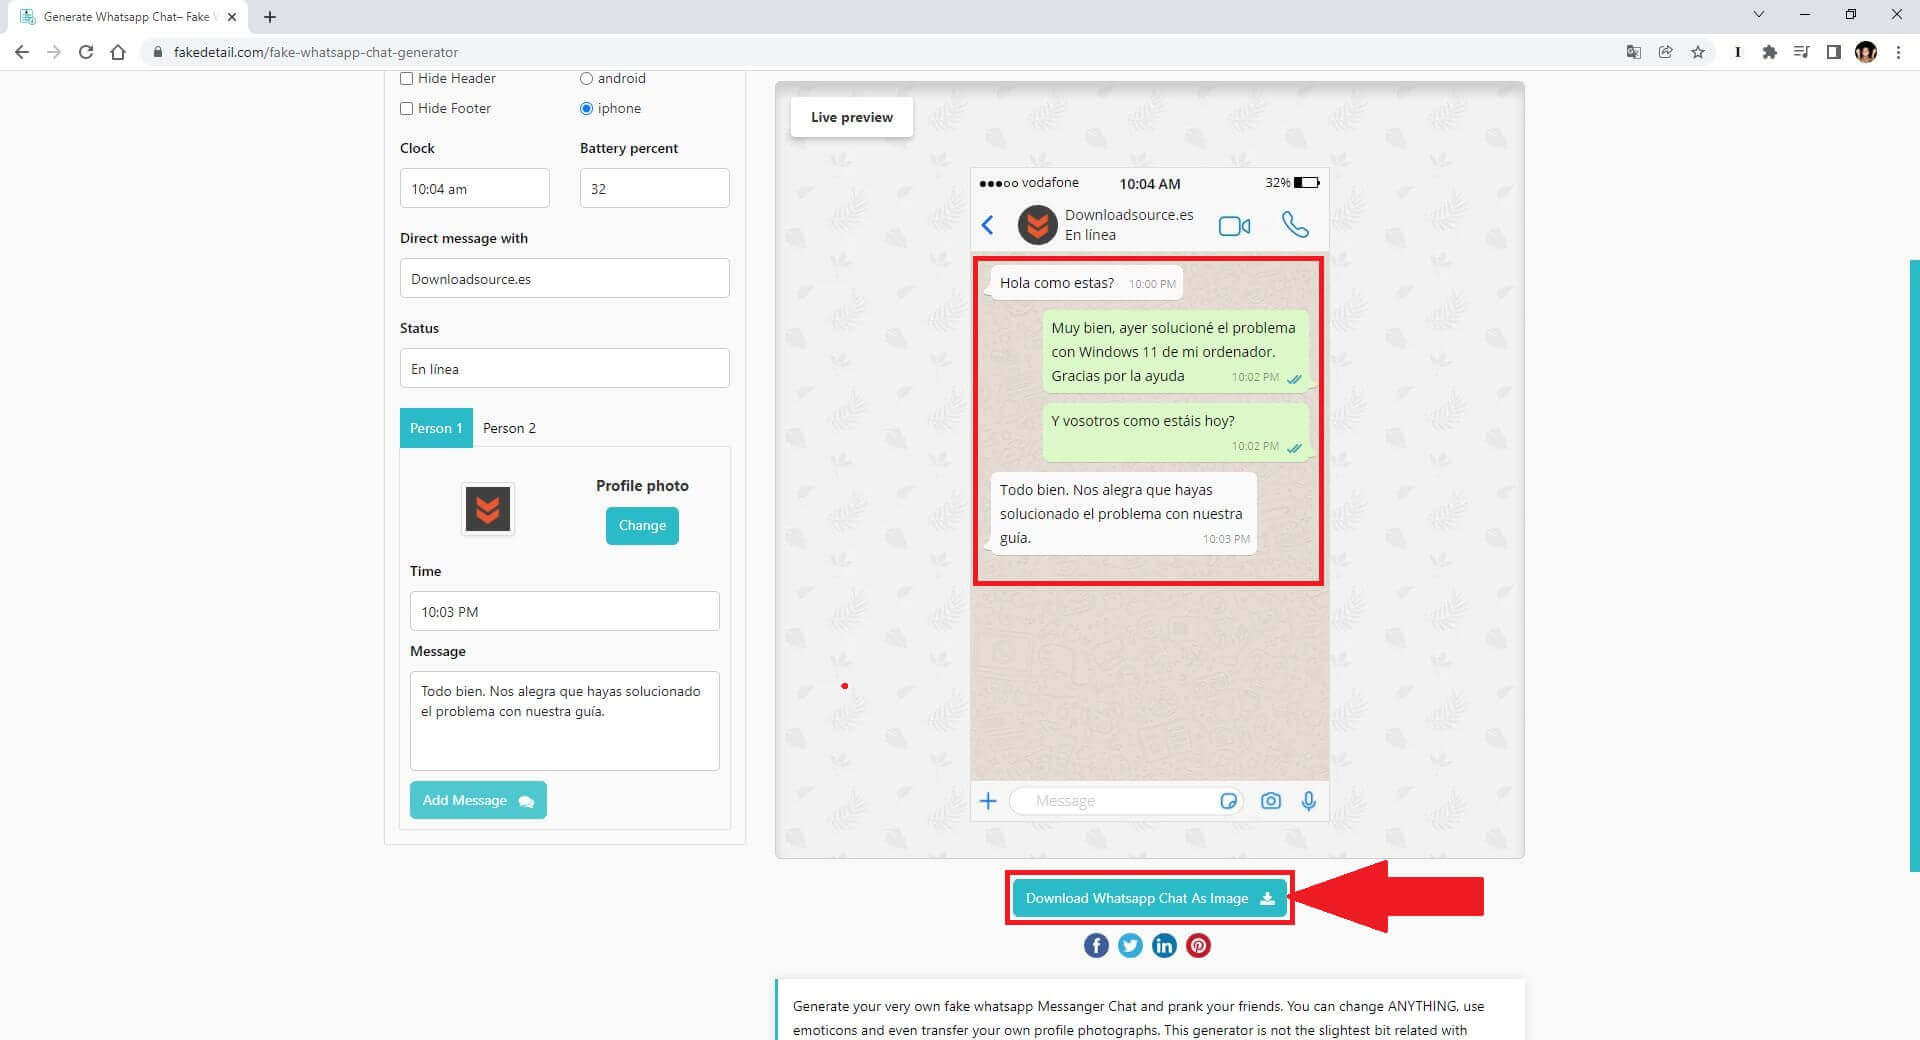Click the browser address bar URL
Image resolution: width=1920 pixels, height=1040 pixels.
[x=316, y=52]
